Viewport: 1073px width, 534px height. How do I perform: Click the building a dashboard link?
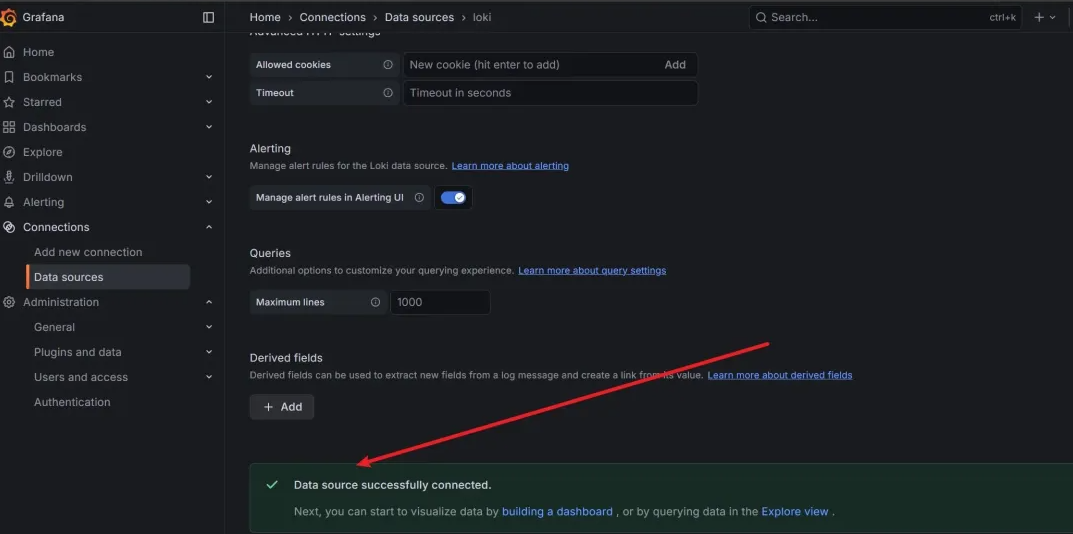pos(557,511)
